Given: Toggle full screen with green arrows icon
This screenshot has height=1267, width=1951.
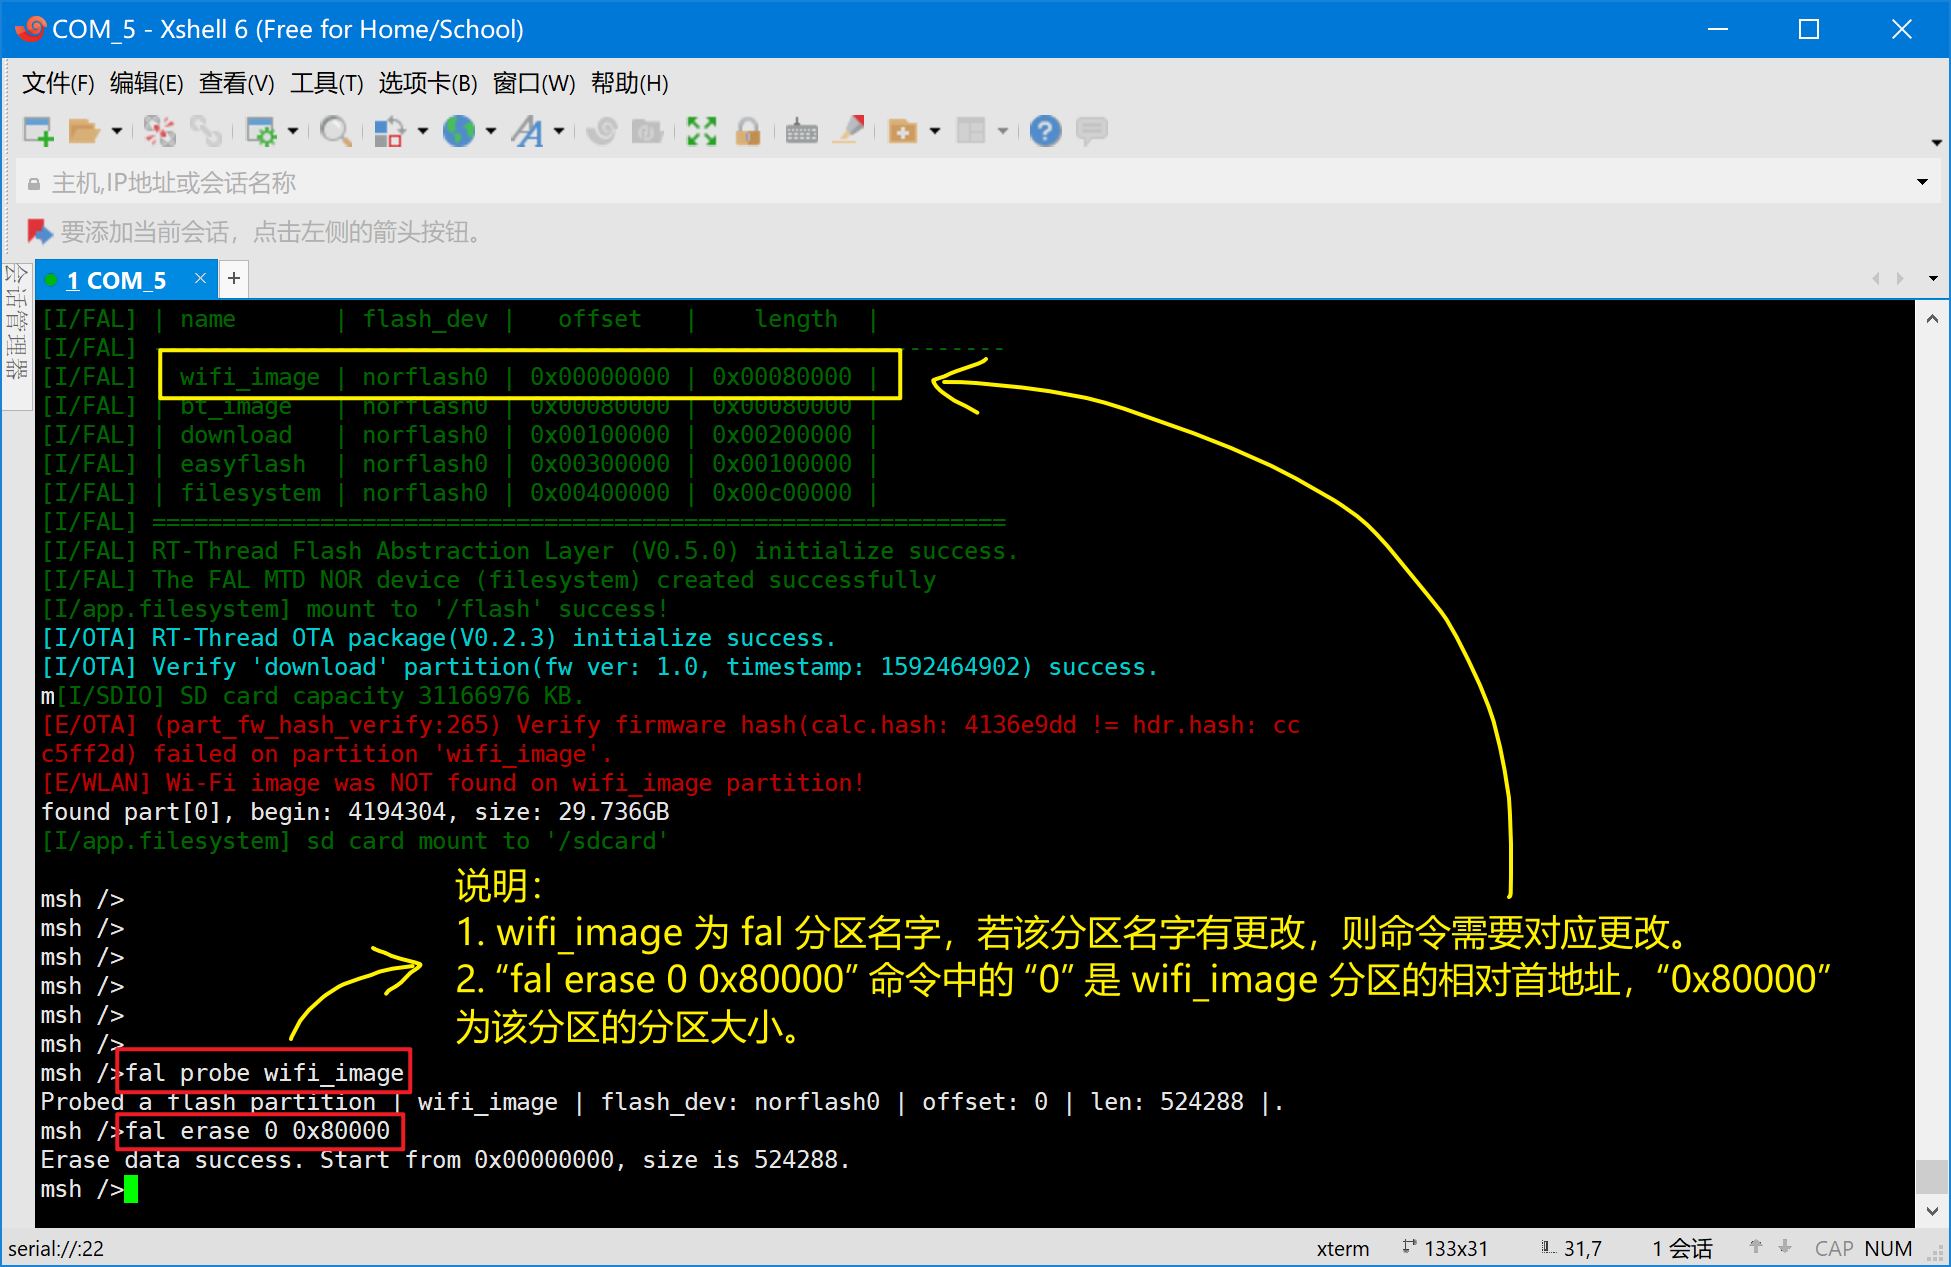Looking at the screenshot, I should click(702, 131).
